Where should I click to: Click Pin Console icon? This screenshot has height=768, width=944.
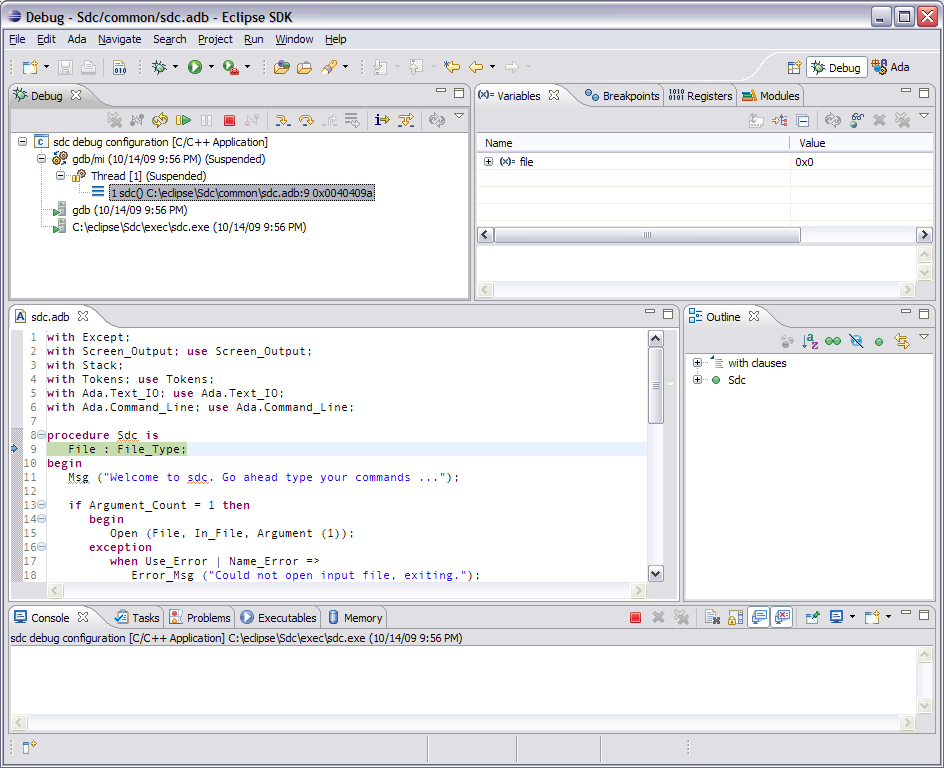tap(812, 618)
